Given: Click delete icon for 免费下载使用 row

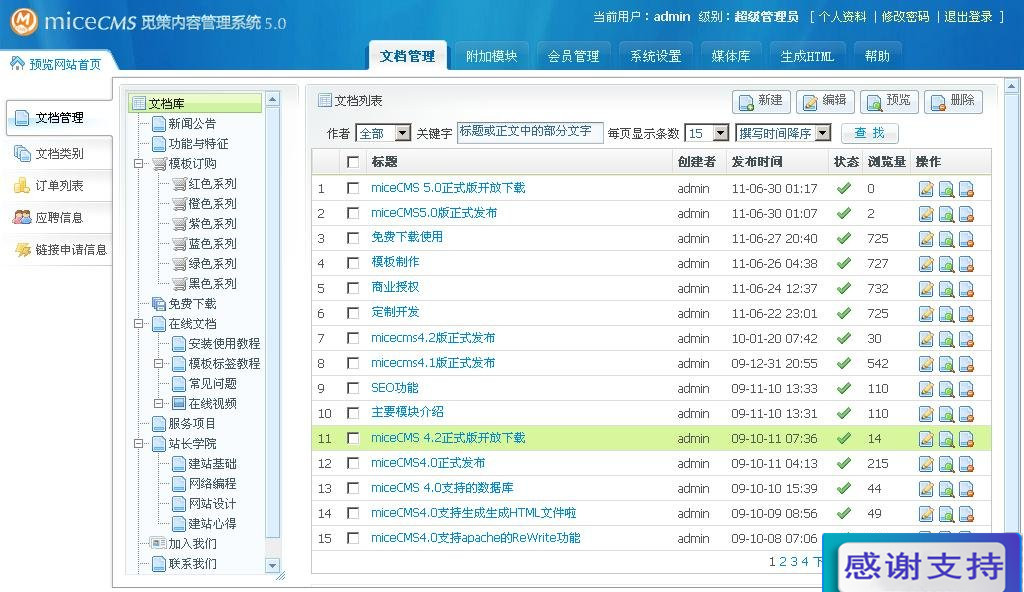Looking at the screenshot, I should (x=967, y=238).
